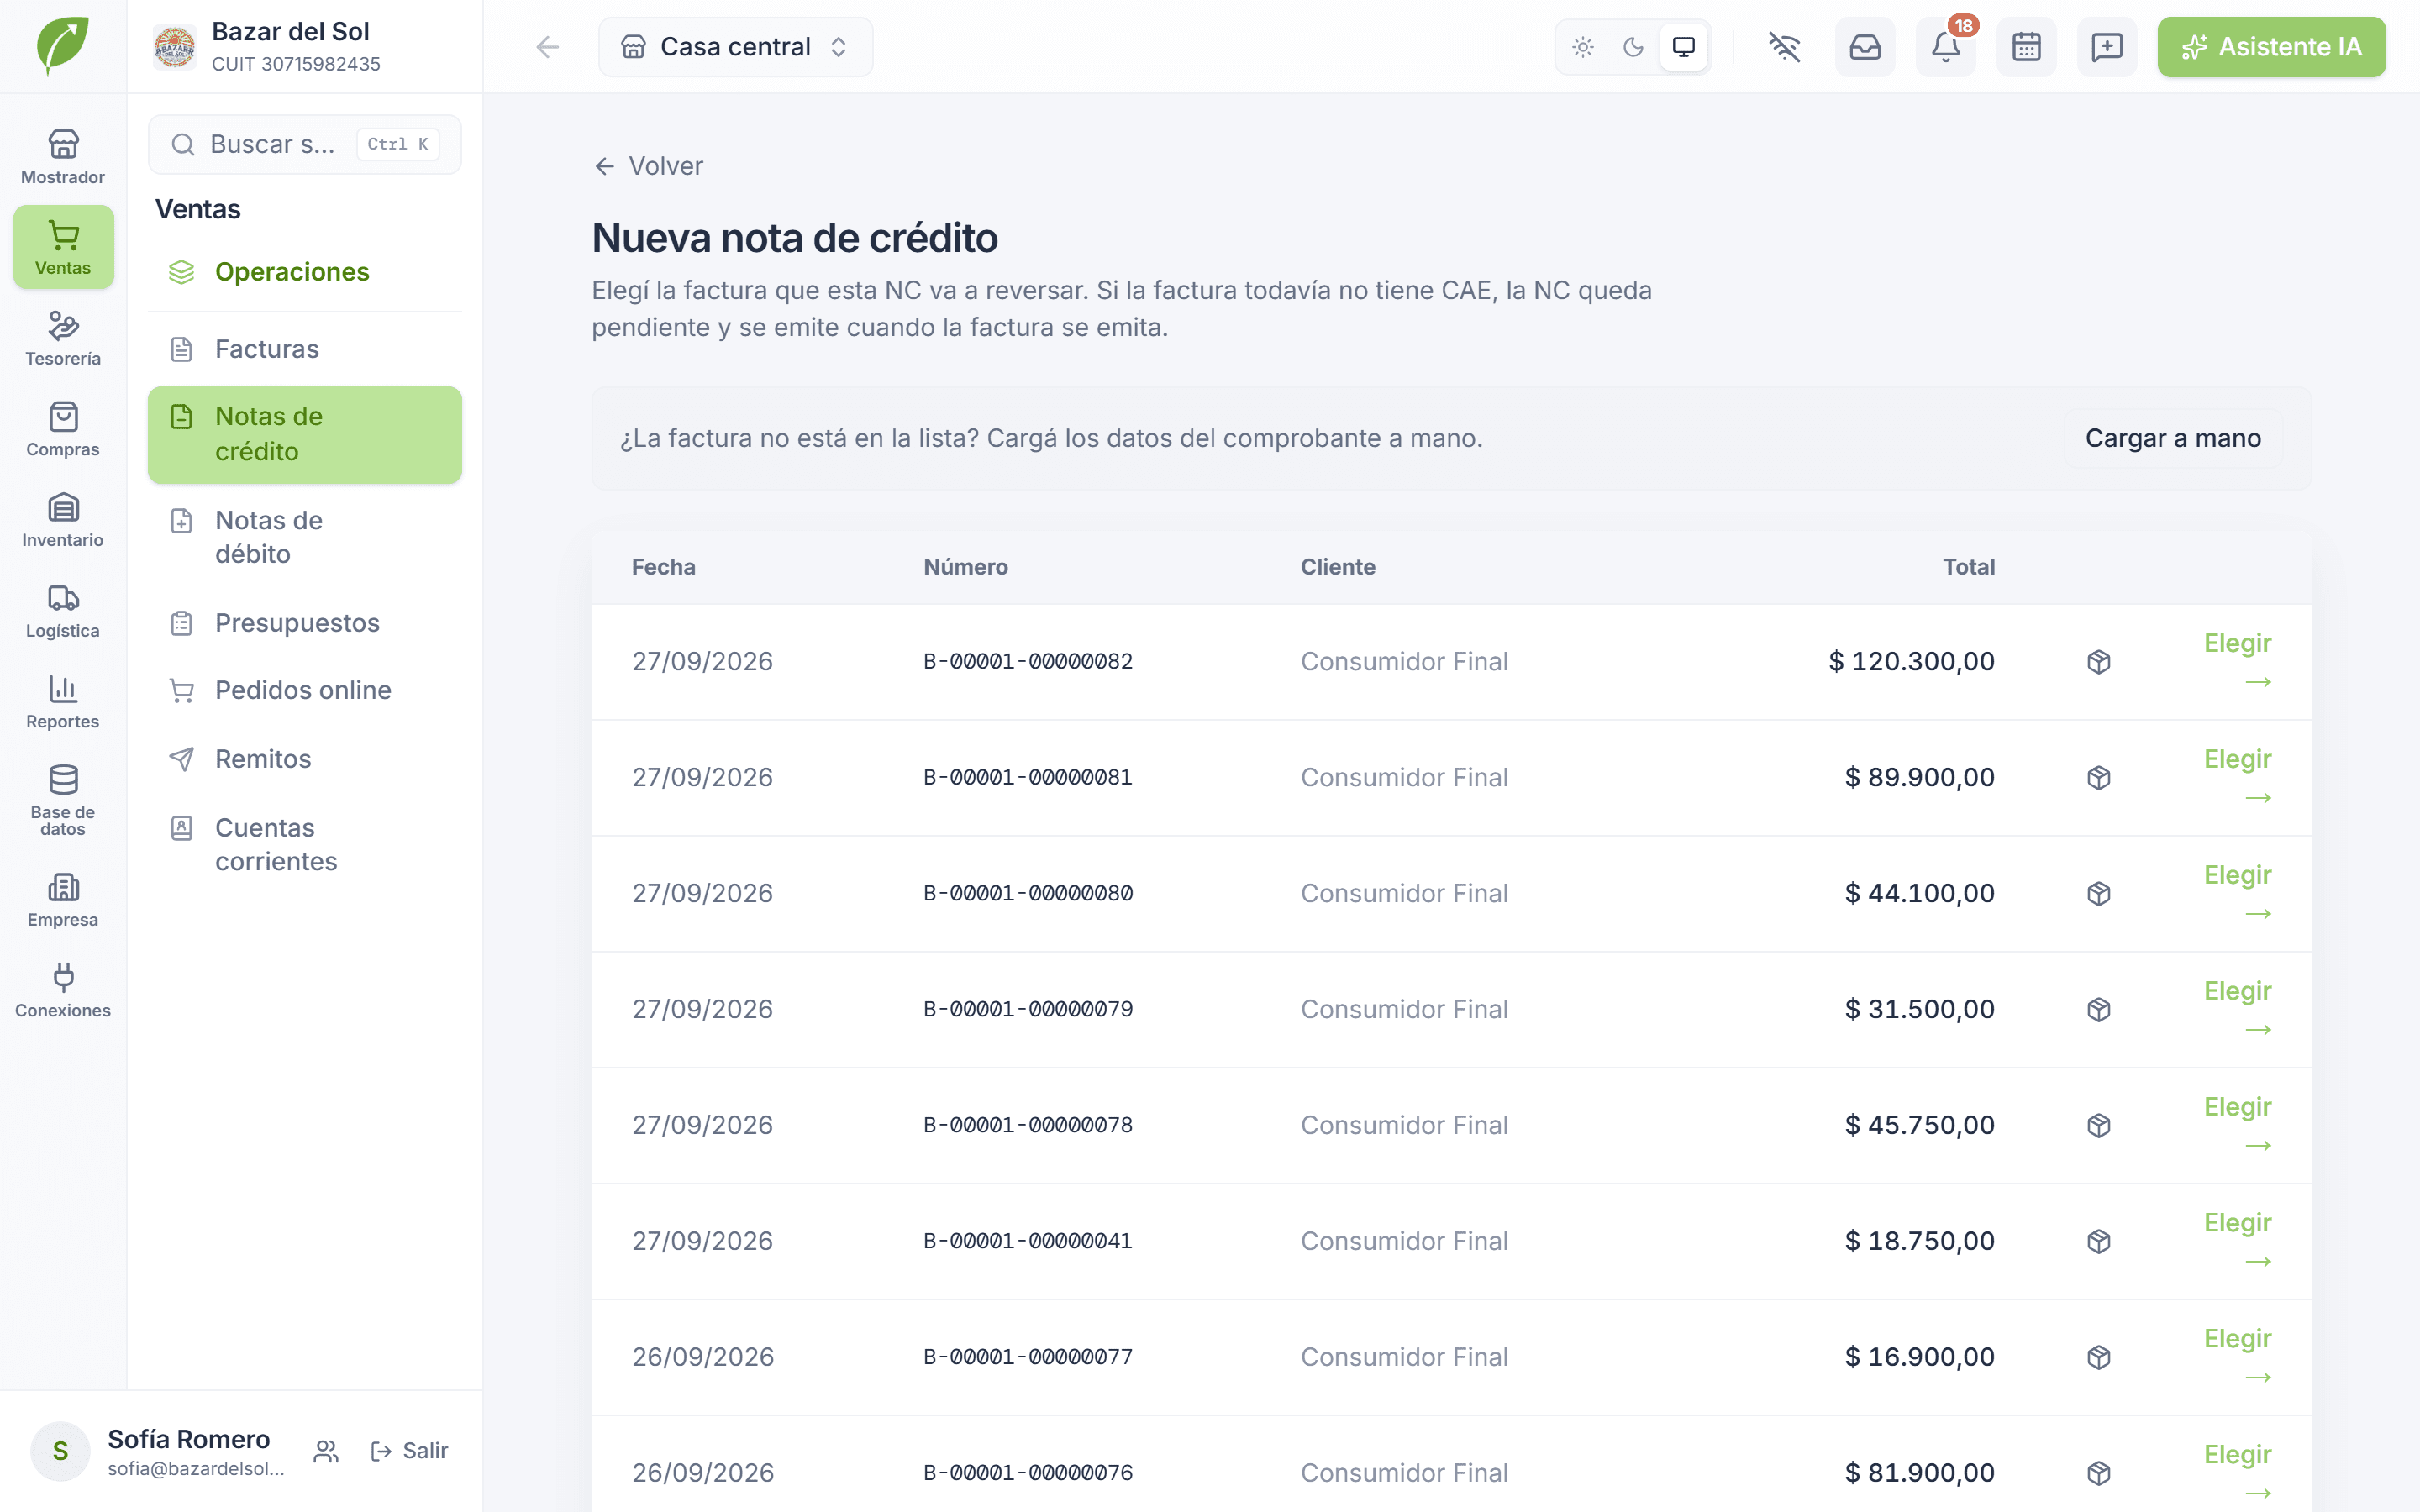
Task: Click the green leaf app logo
Action: [63, 46]
